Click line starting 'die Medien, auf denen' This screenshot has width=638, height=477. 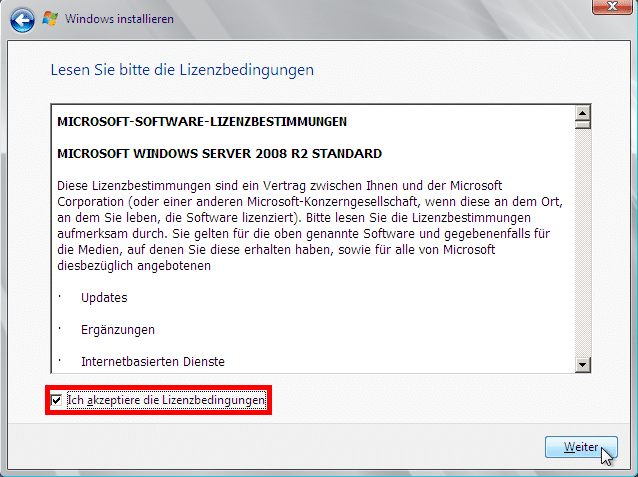point(276,249)
